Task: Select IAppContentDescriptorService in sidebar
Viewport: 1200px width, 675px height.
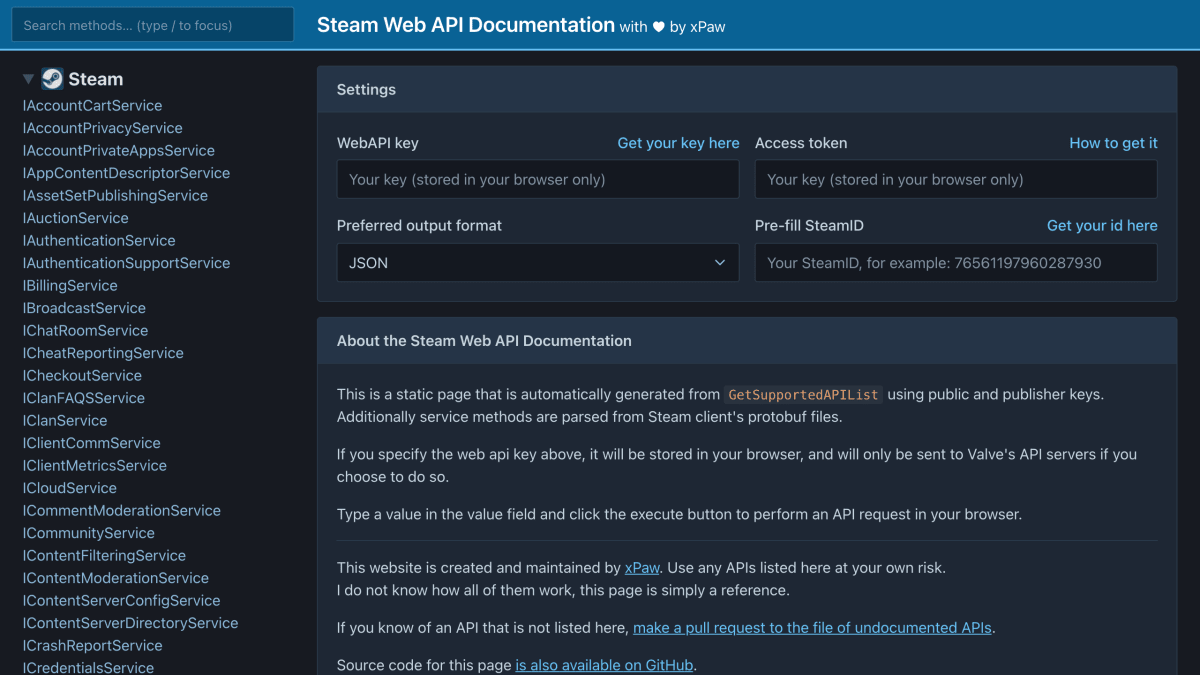Action: pyautogui.click(x=126, y=173)
